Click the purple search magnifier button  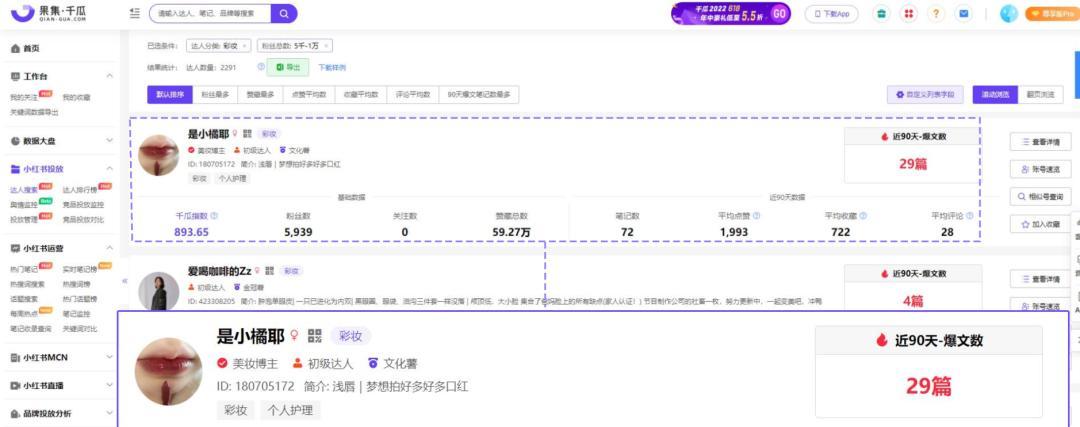(x=284, y=13)
